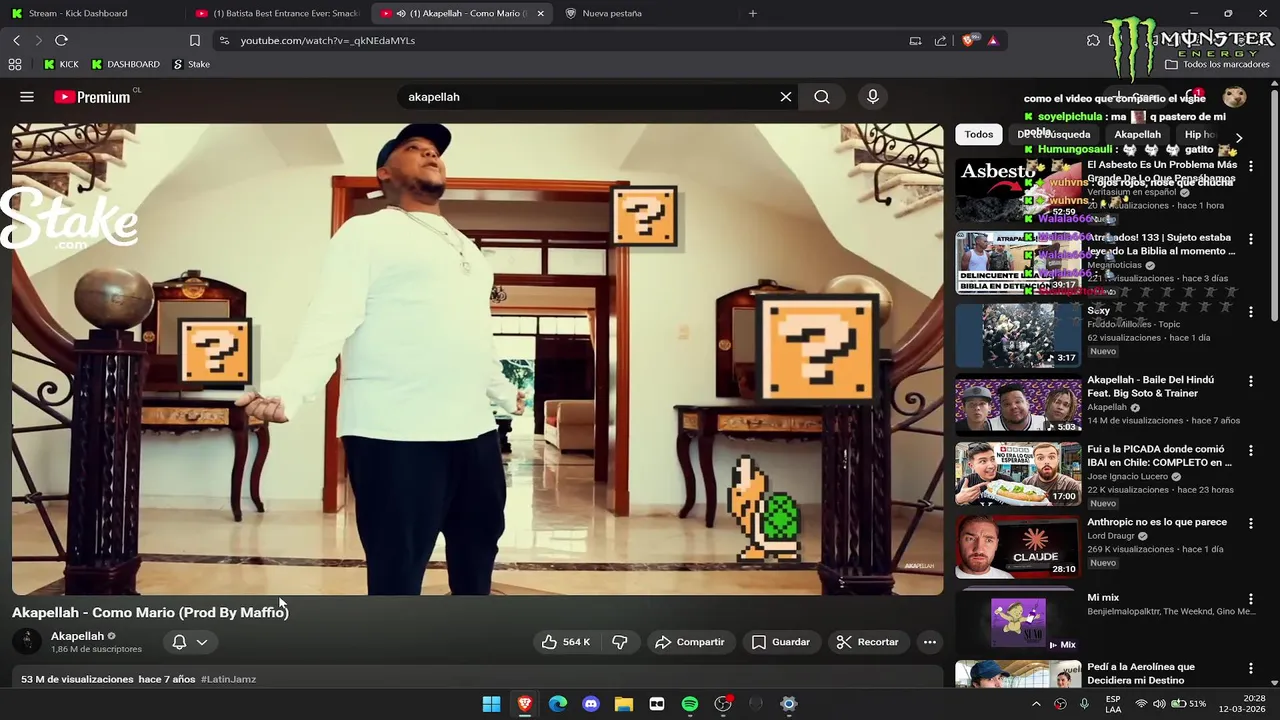Go to YouTube Premium home logo
The height and width of the screenshot is (720, 1280).
(92, 97)
